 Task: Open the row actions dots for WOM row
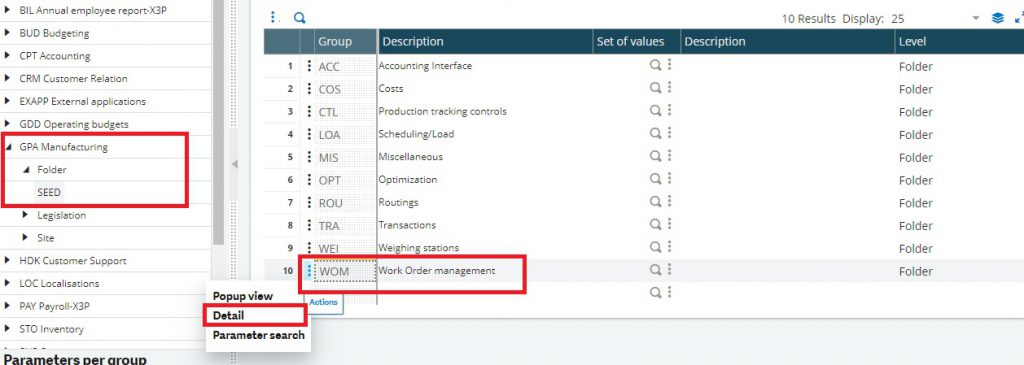click(x=309, y=270)
